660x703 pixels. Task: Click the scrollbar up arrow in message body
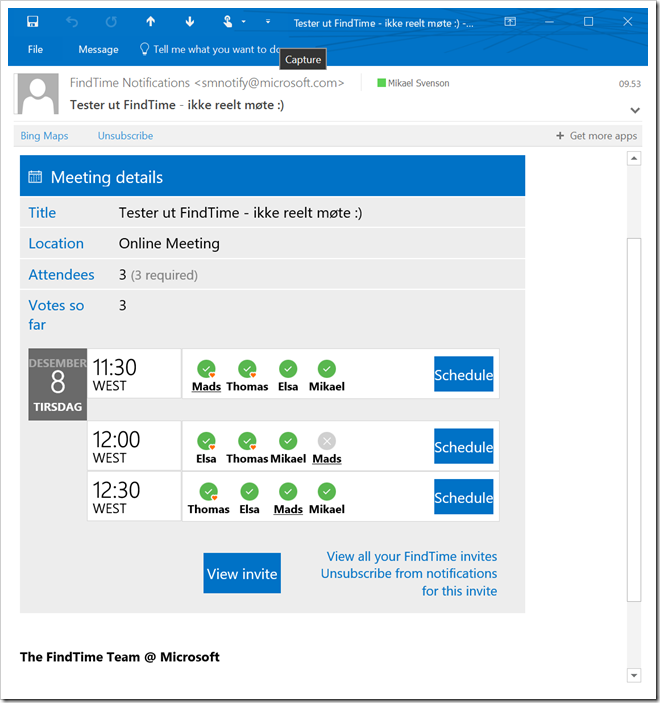click(x=634, y=158)
